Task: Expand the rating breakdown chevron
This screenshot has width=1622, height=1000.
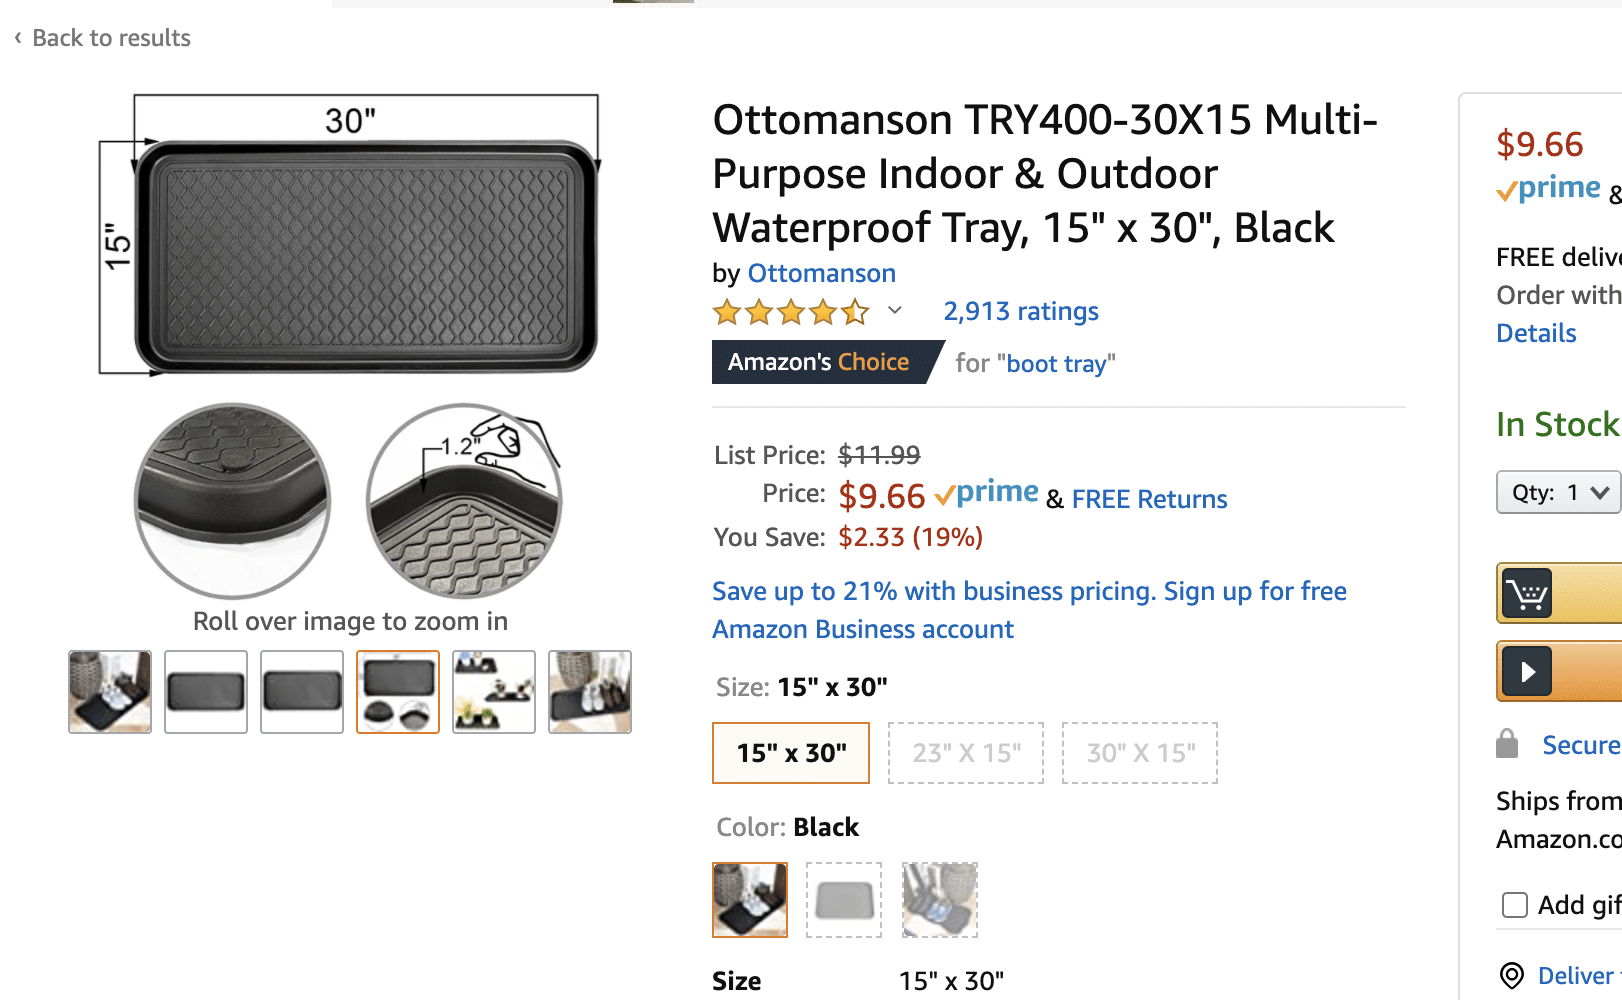Action: [895, 311]
